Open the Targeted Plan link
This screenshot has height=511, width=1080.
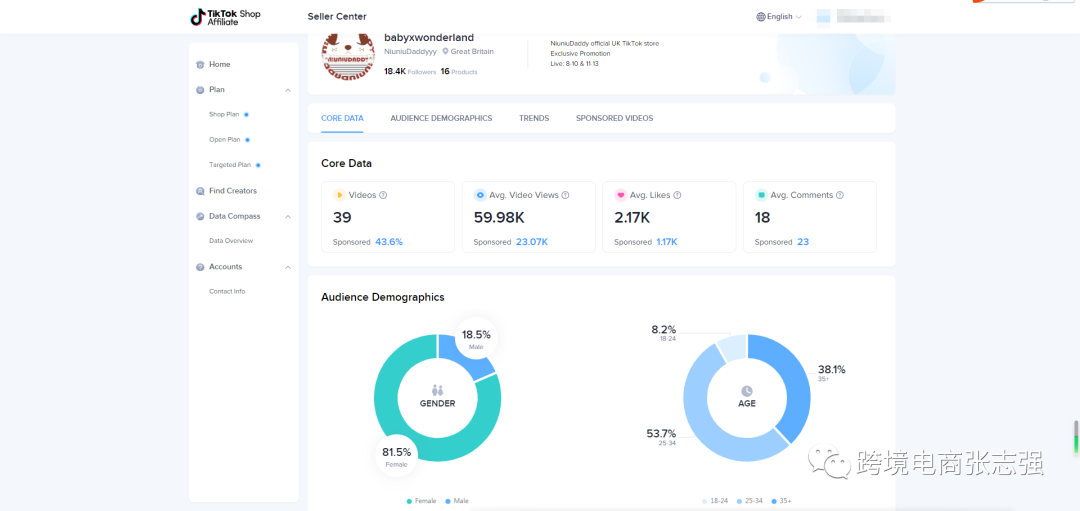(230, 165)
